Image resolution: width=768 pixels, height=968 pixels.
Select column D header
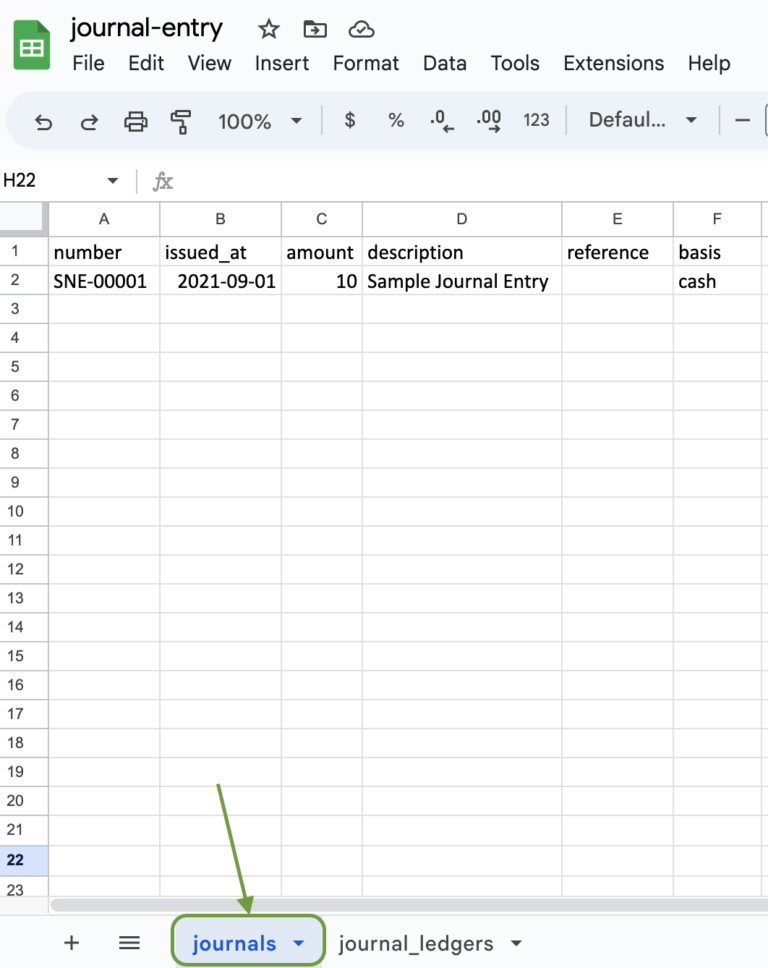click(462, 219)
